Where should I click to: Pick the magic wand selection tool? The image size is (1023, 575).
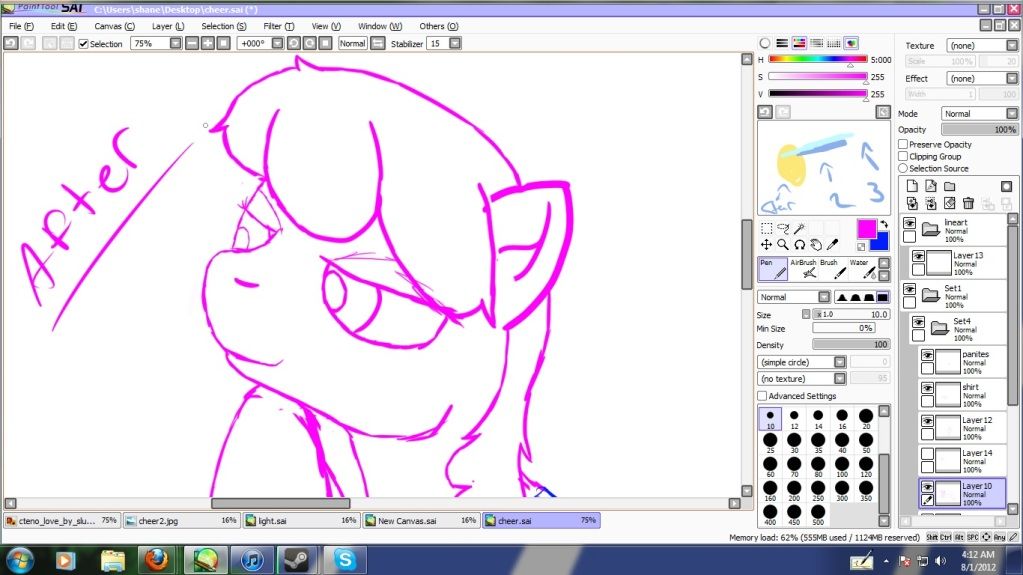point(799,228)
